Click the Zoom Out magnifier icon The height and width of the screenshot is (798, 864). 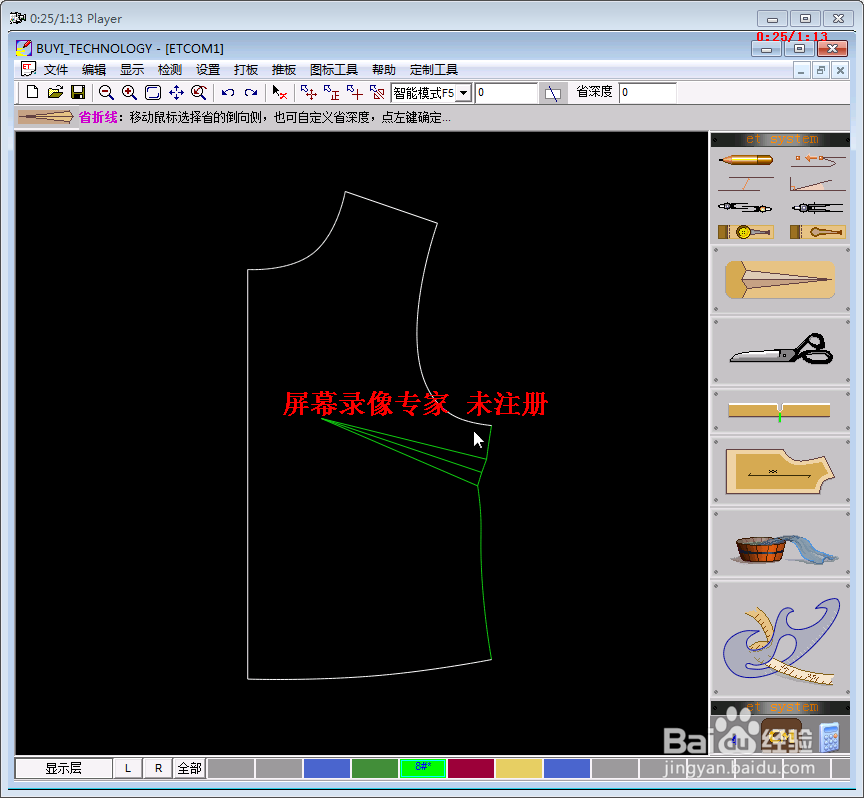pyautogui.click(x=106, y=93)
